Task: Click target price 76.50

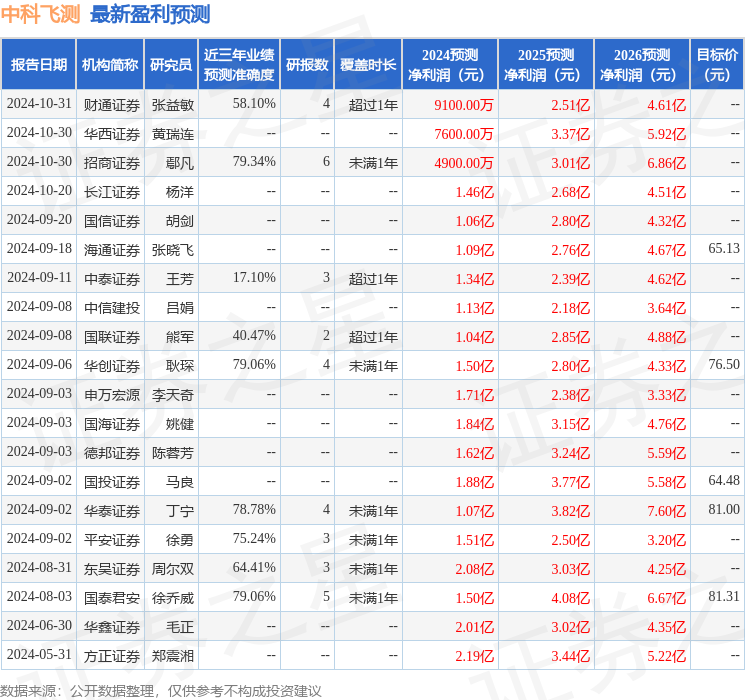Action: click(724, 364)
